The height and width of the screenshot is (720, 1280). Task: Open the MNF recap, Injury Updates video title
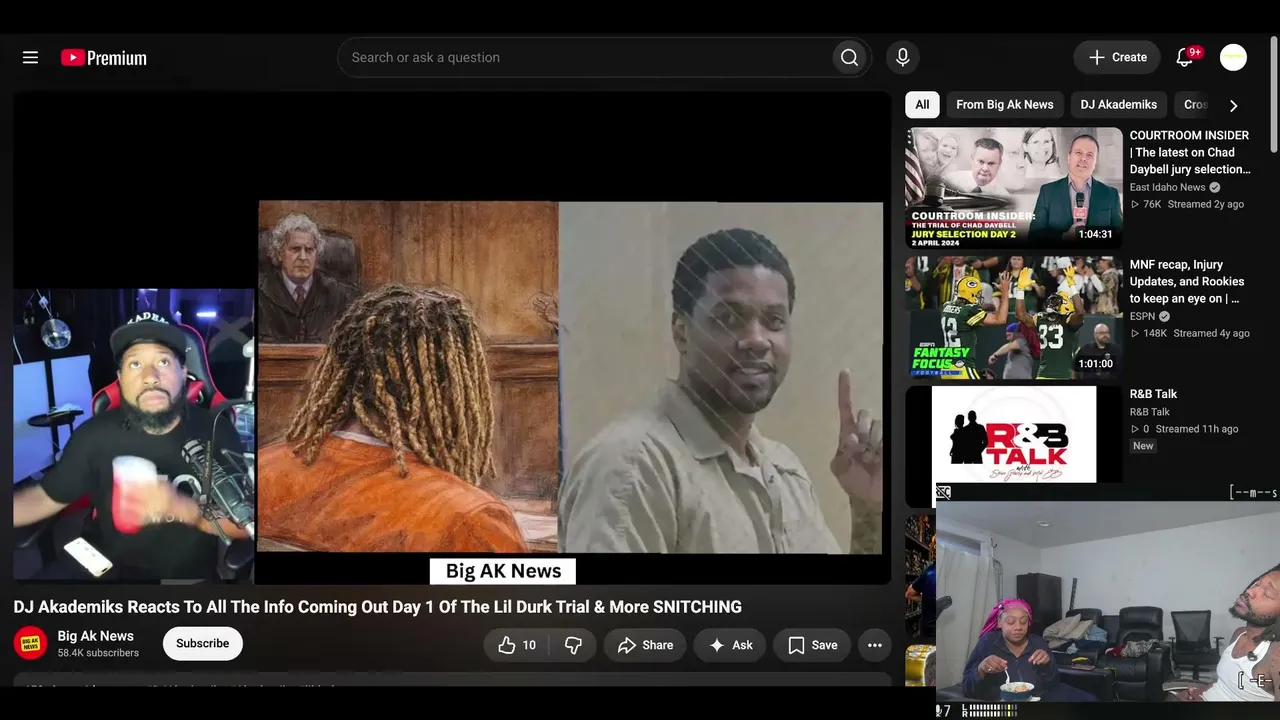(x=1187, y=282)
